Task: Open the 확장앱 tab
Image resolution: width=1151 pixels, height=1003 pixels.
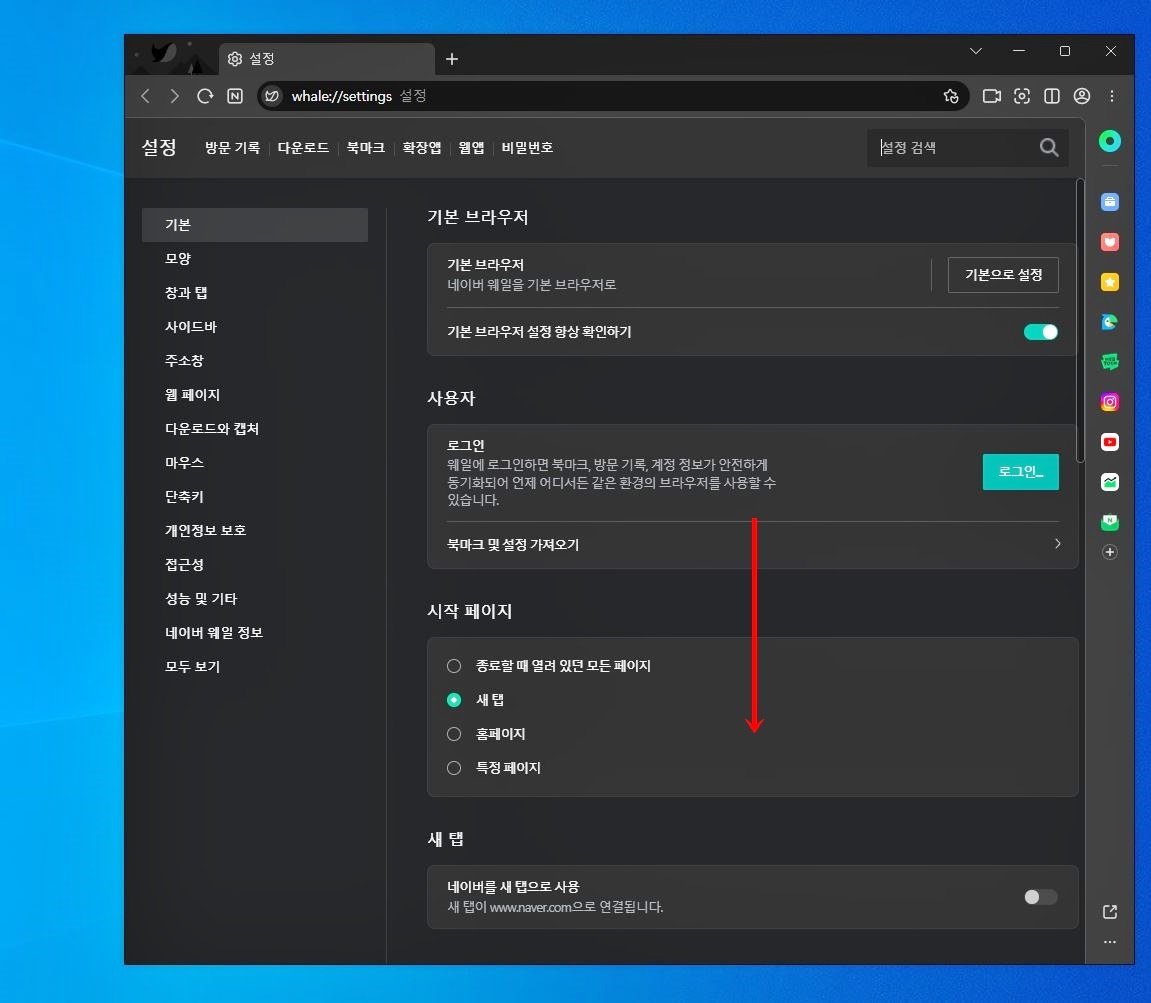Action: point(421,148)
